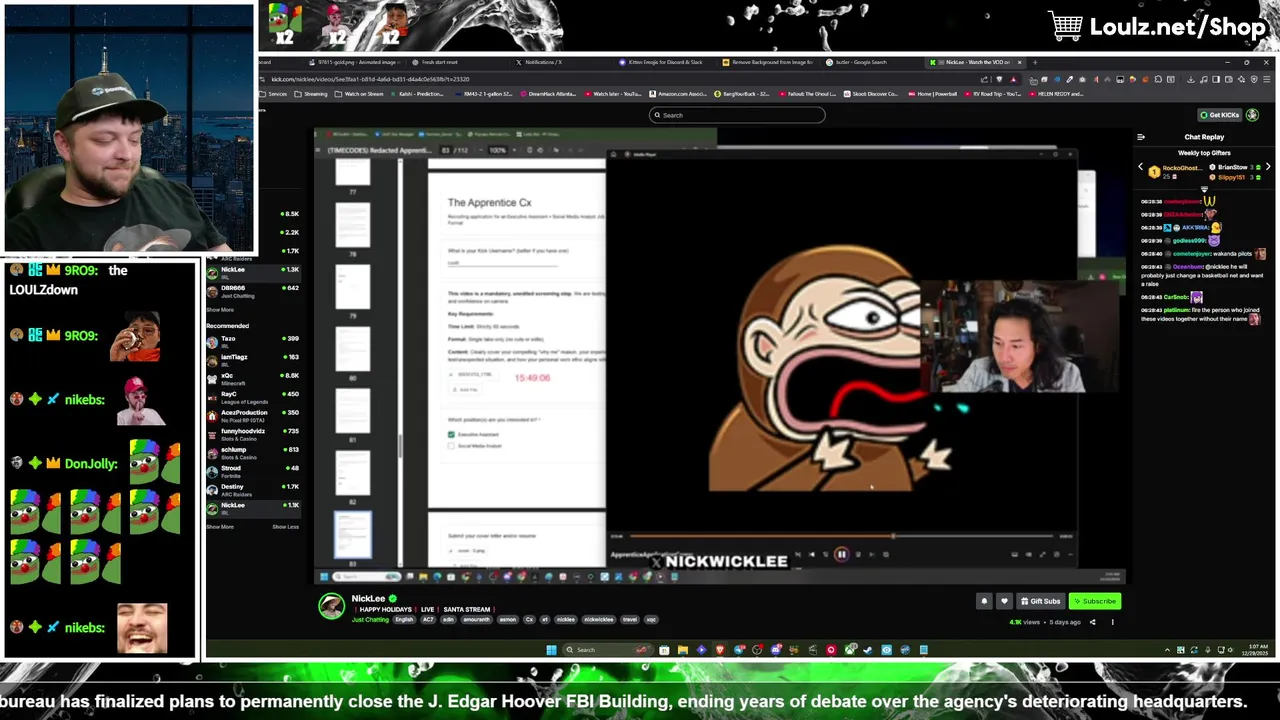Viewport: 1280px width, 720px height.
Task: Show hidden tray icons chevron
Action: pos(1167,650)
